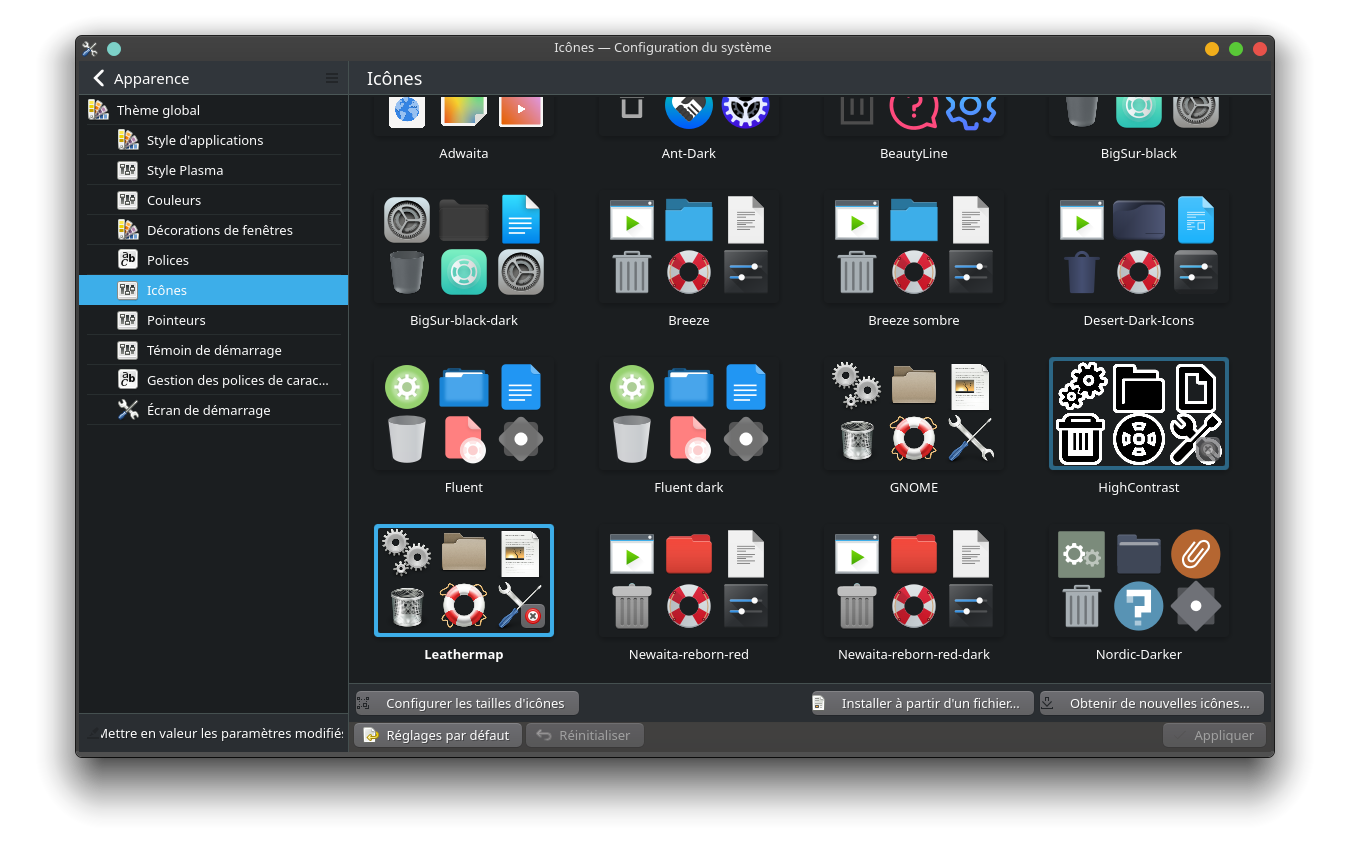Select the Polices entry
The height and width of the screenshot is (843, 1350).
pyautogui.click(x=214, y=260)
